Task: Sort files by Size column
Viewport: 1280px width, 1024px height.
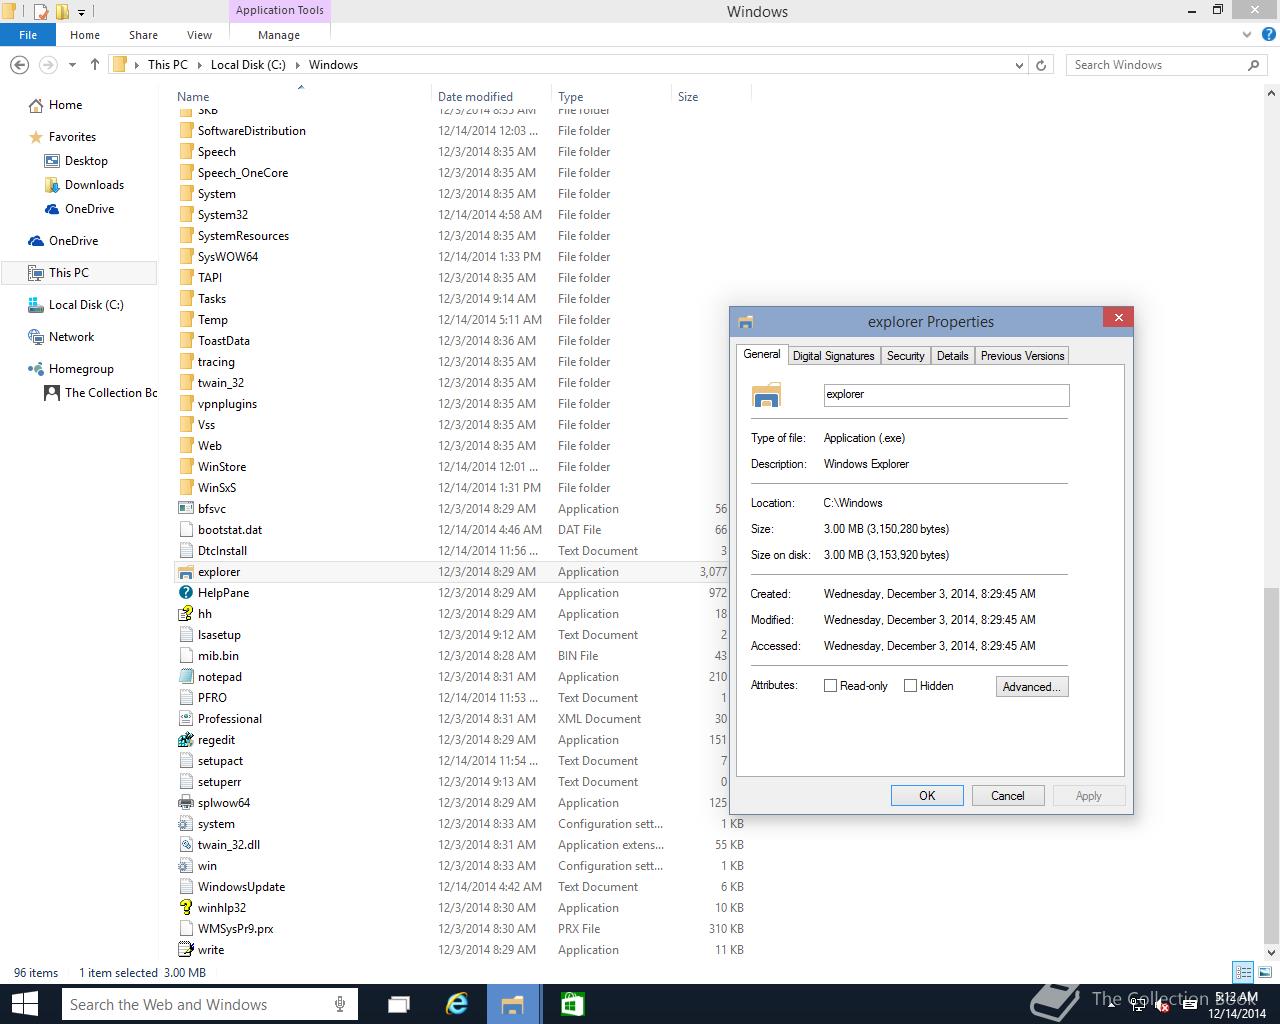Action: 710,97
